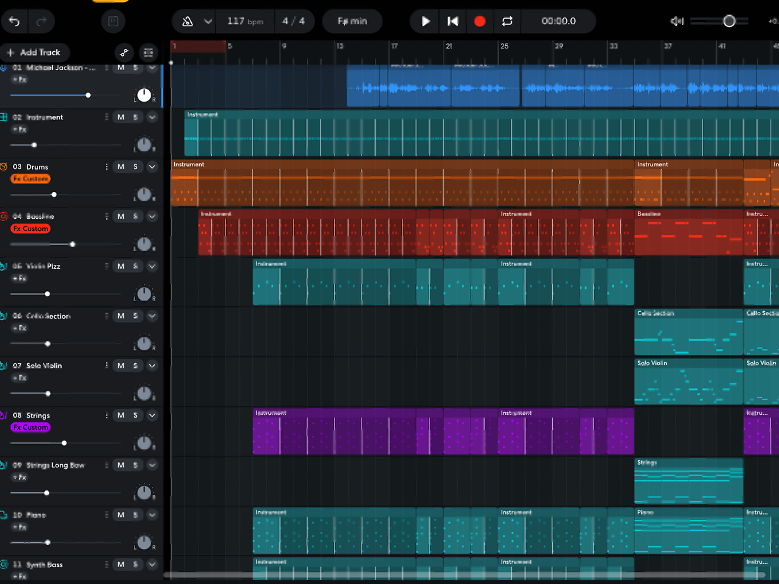
Task: Expand the 08 Strings track chevron
Action: [152, 416]
